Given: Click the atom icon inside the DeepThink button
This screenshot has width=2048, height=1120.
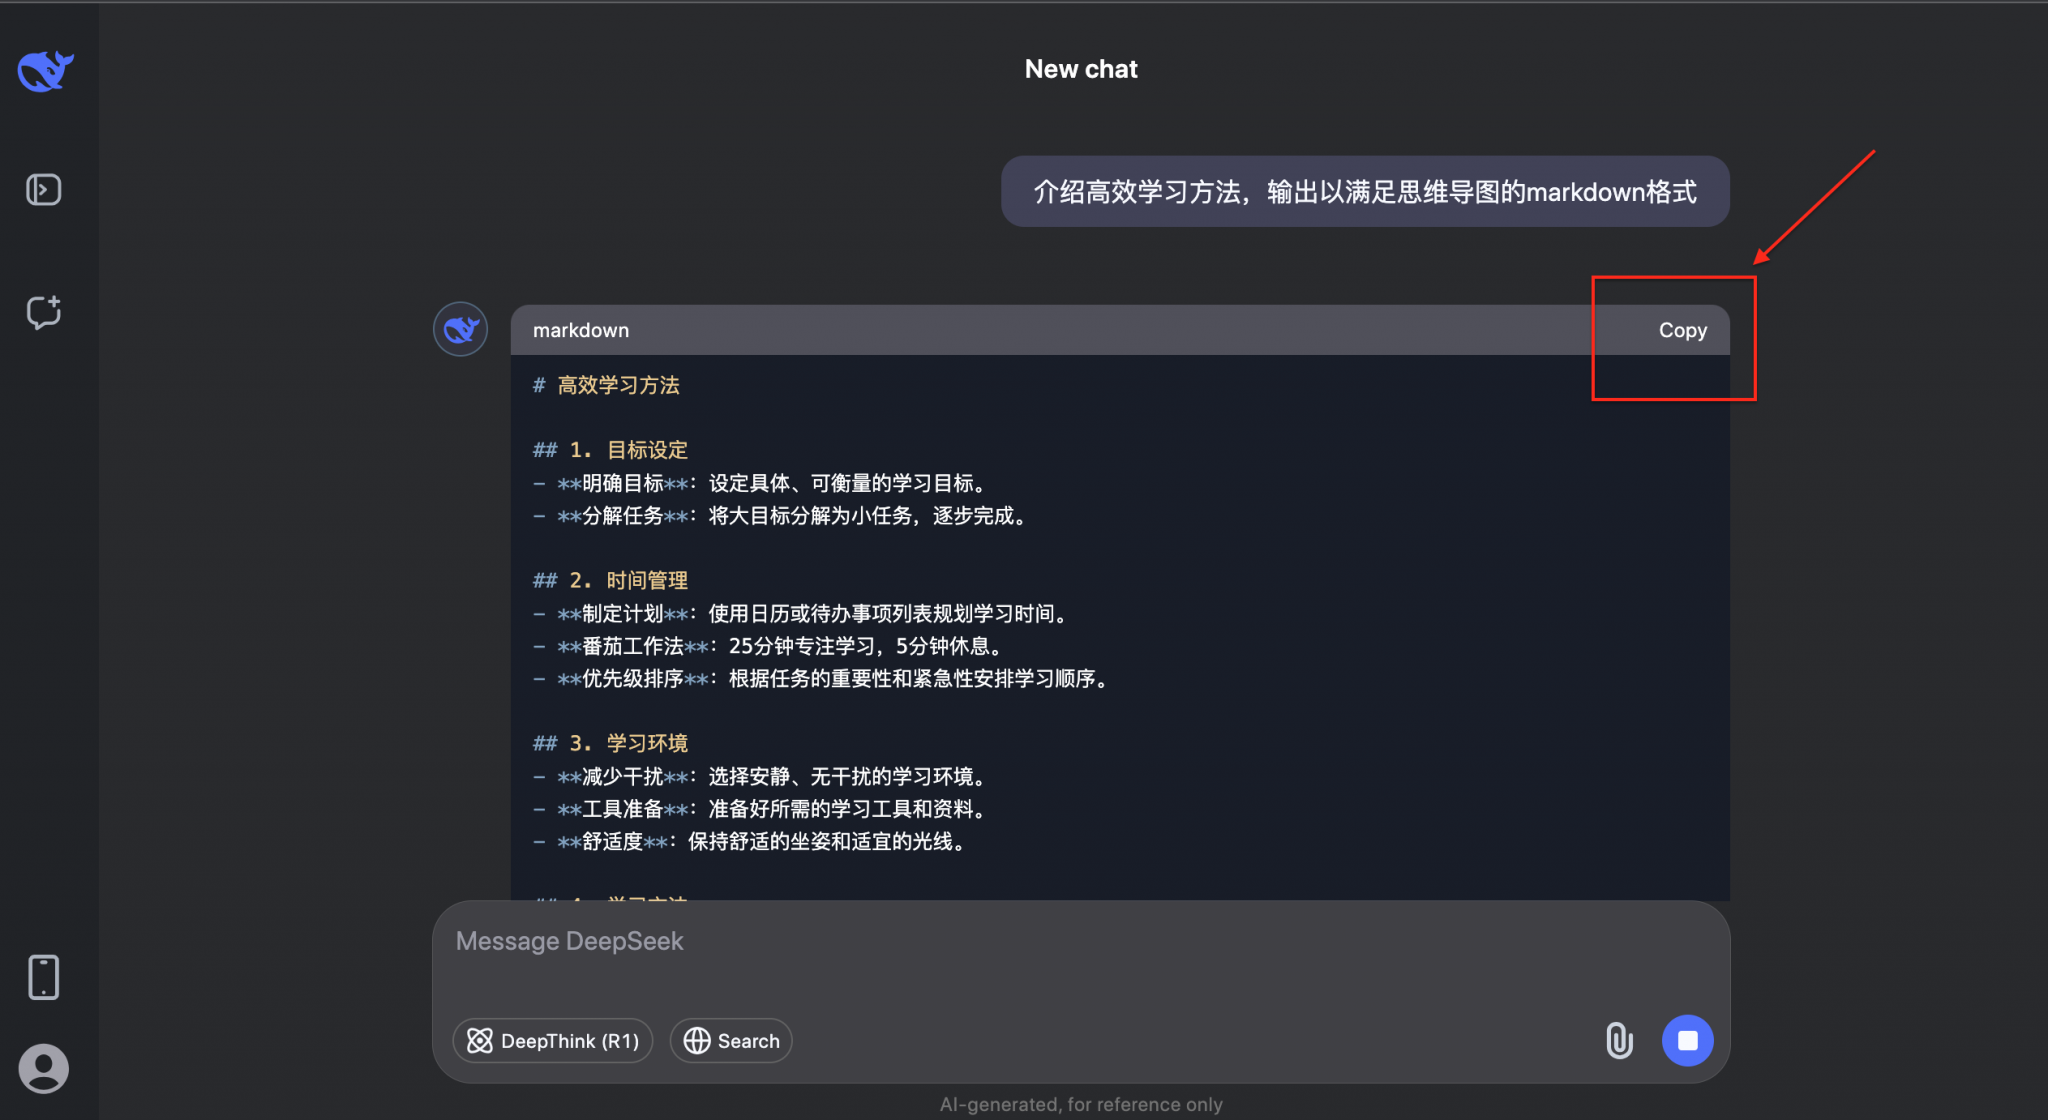Looking at the screenshot, I should 481,1040.
